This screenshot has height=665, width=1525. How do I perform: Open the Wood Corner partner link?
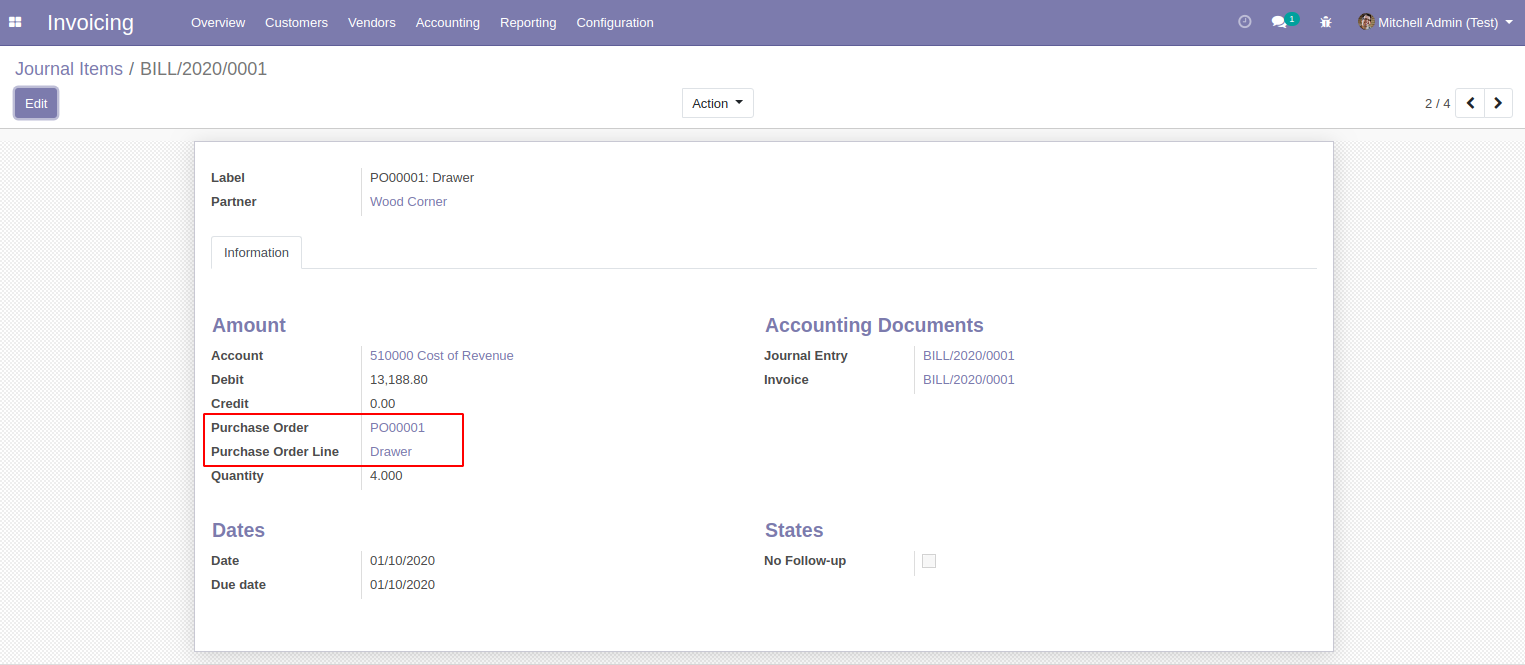[x=408, y=201]
